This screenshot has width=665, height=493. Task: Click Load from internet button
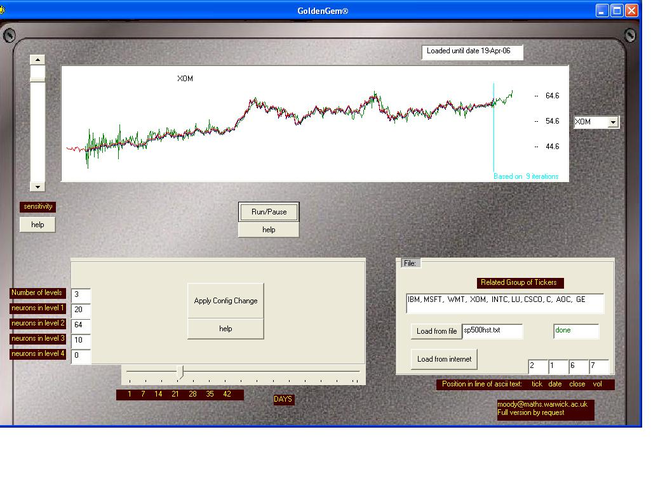click(x=444, y=359)
